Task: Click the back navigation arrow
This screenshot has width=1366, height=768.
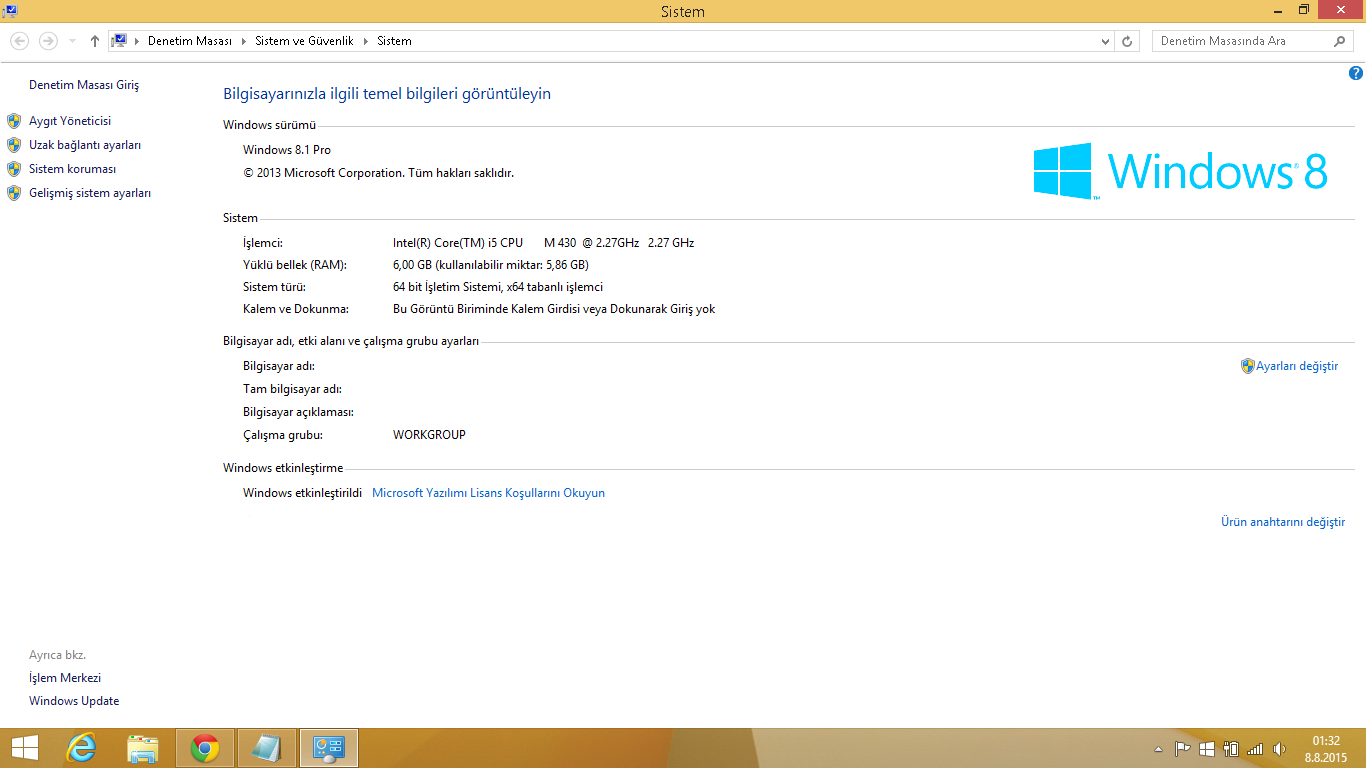Action: coord(20,41)
